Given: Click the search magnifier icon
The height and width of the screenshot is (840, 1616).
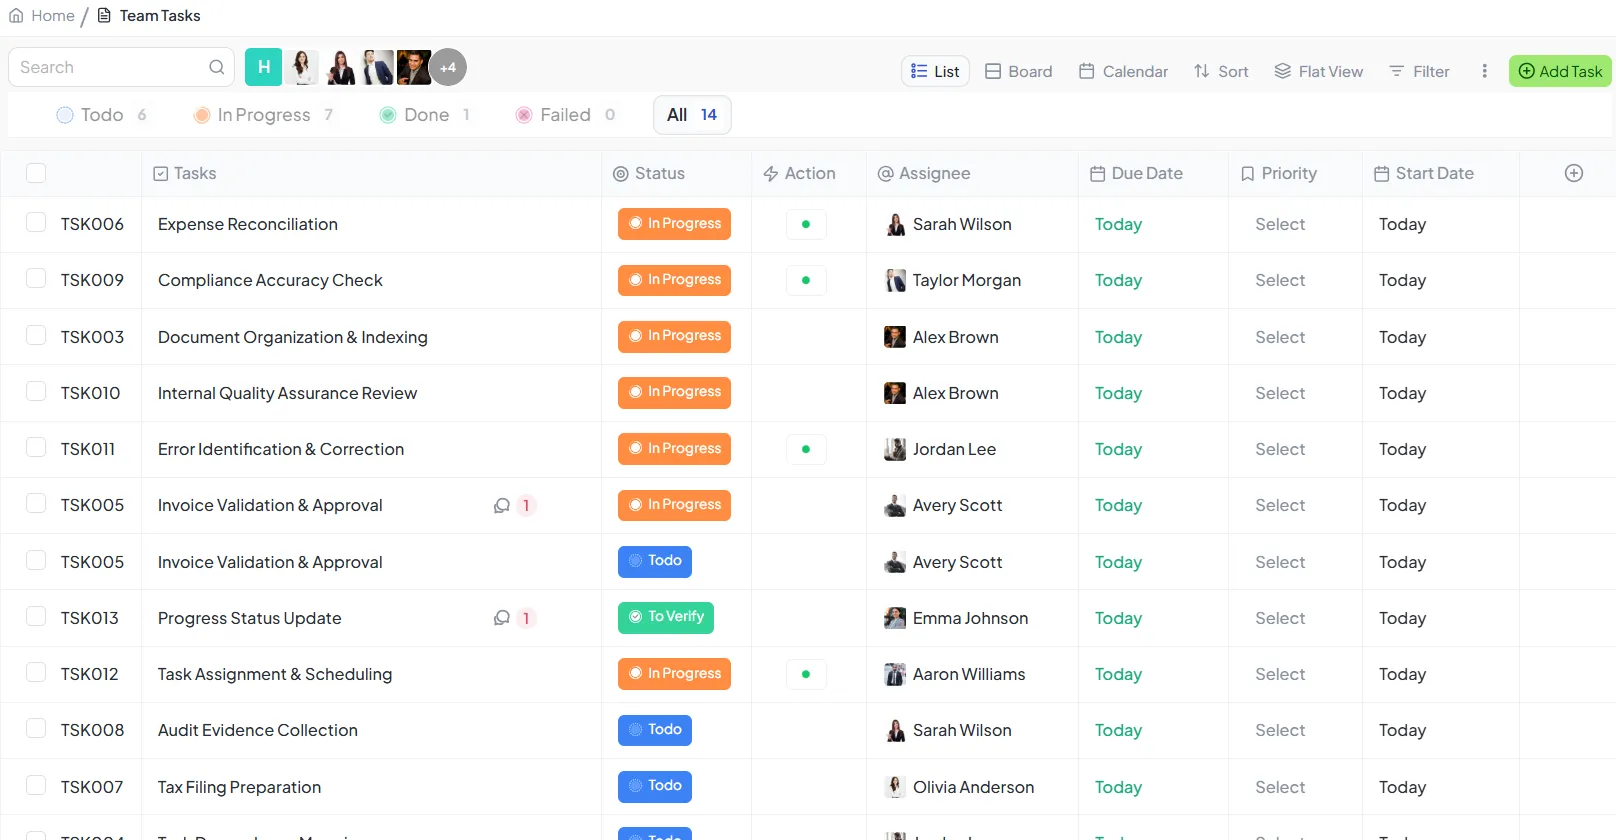Looking at the screenshot, I should pyautogui.click(x=216, y=67).
